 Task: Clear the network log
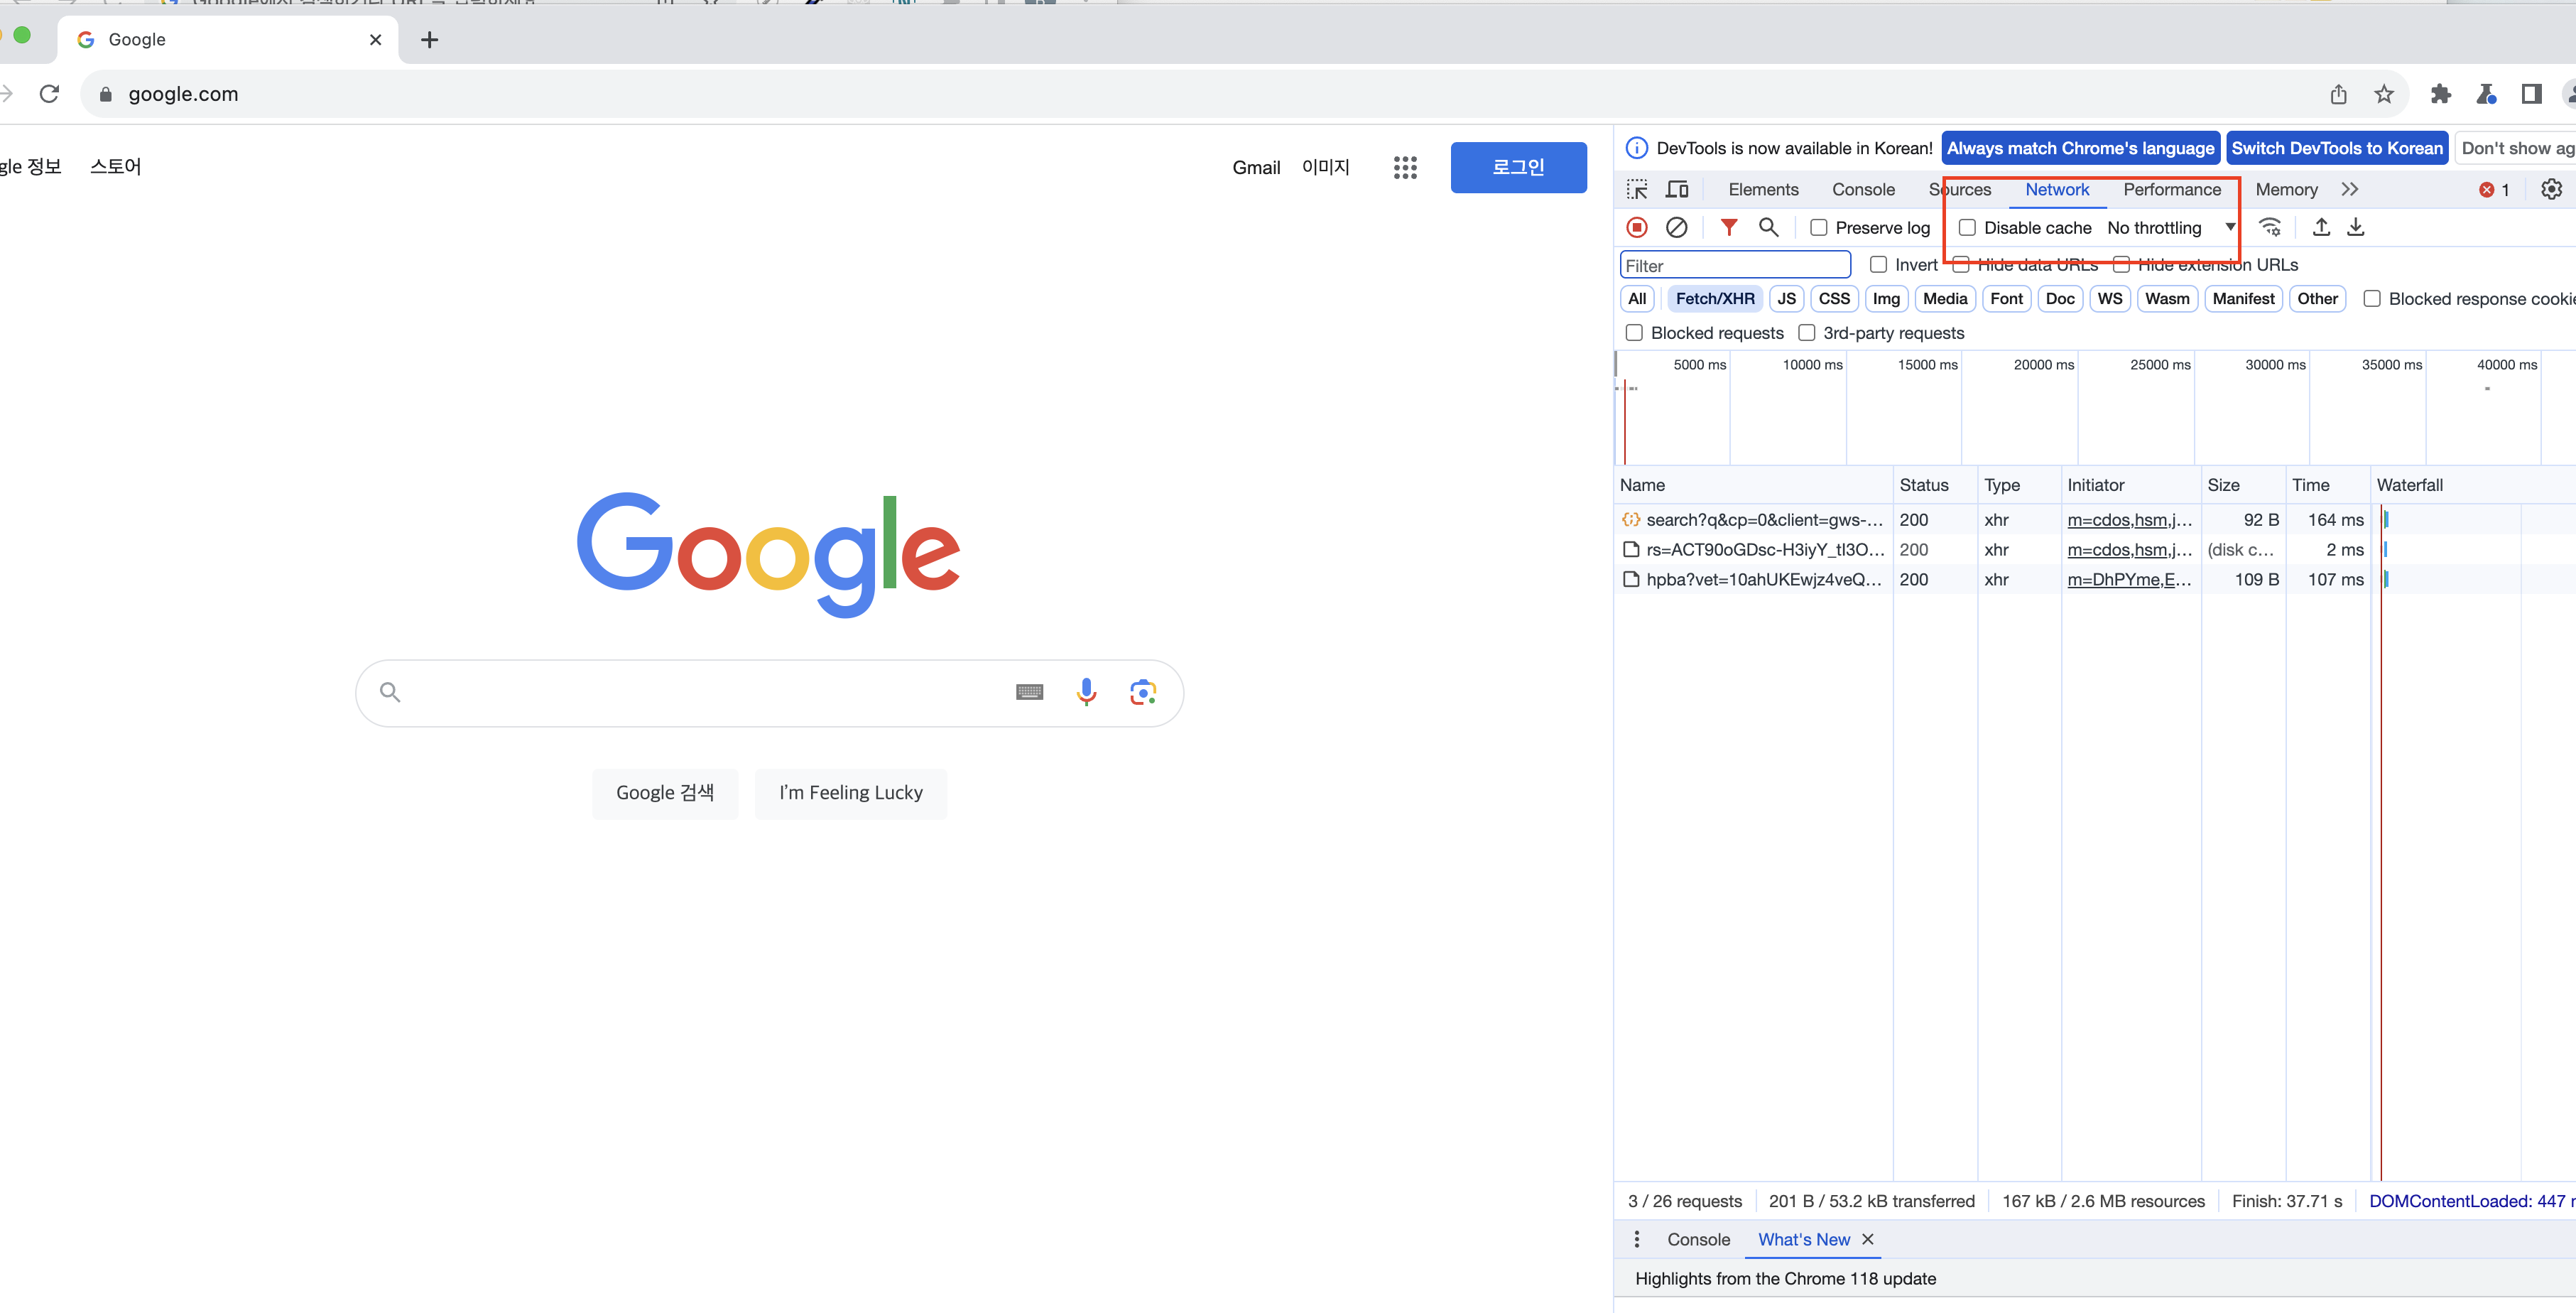[1677, 228]
